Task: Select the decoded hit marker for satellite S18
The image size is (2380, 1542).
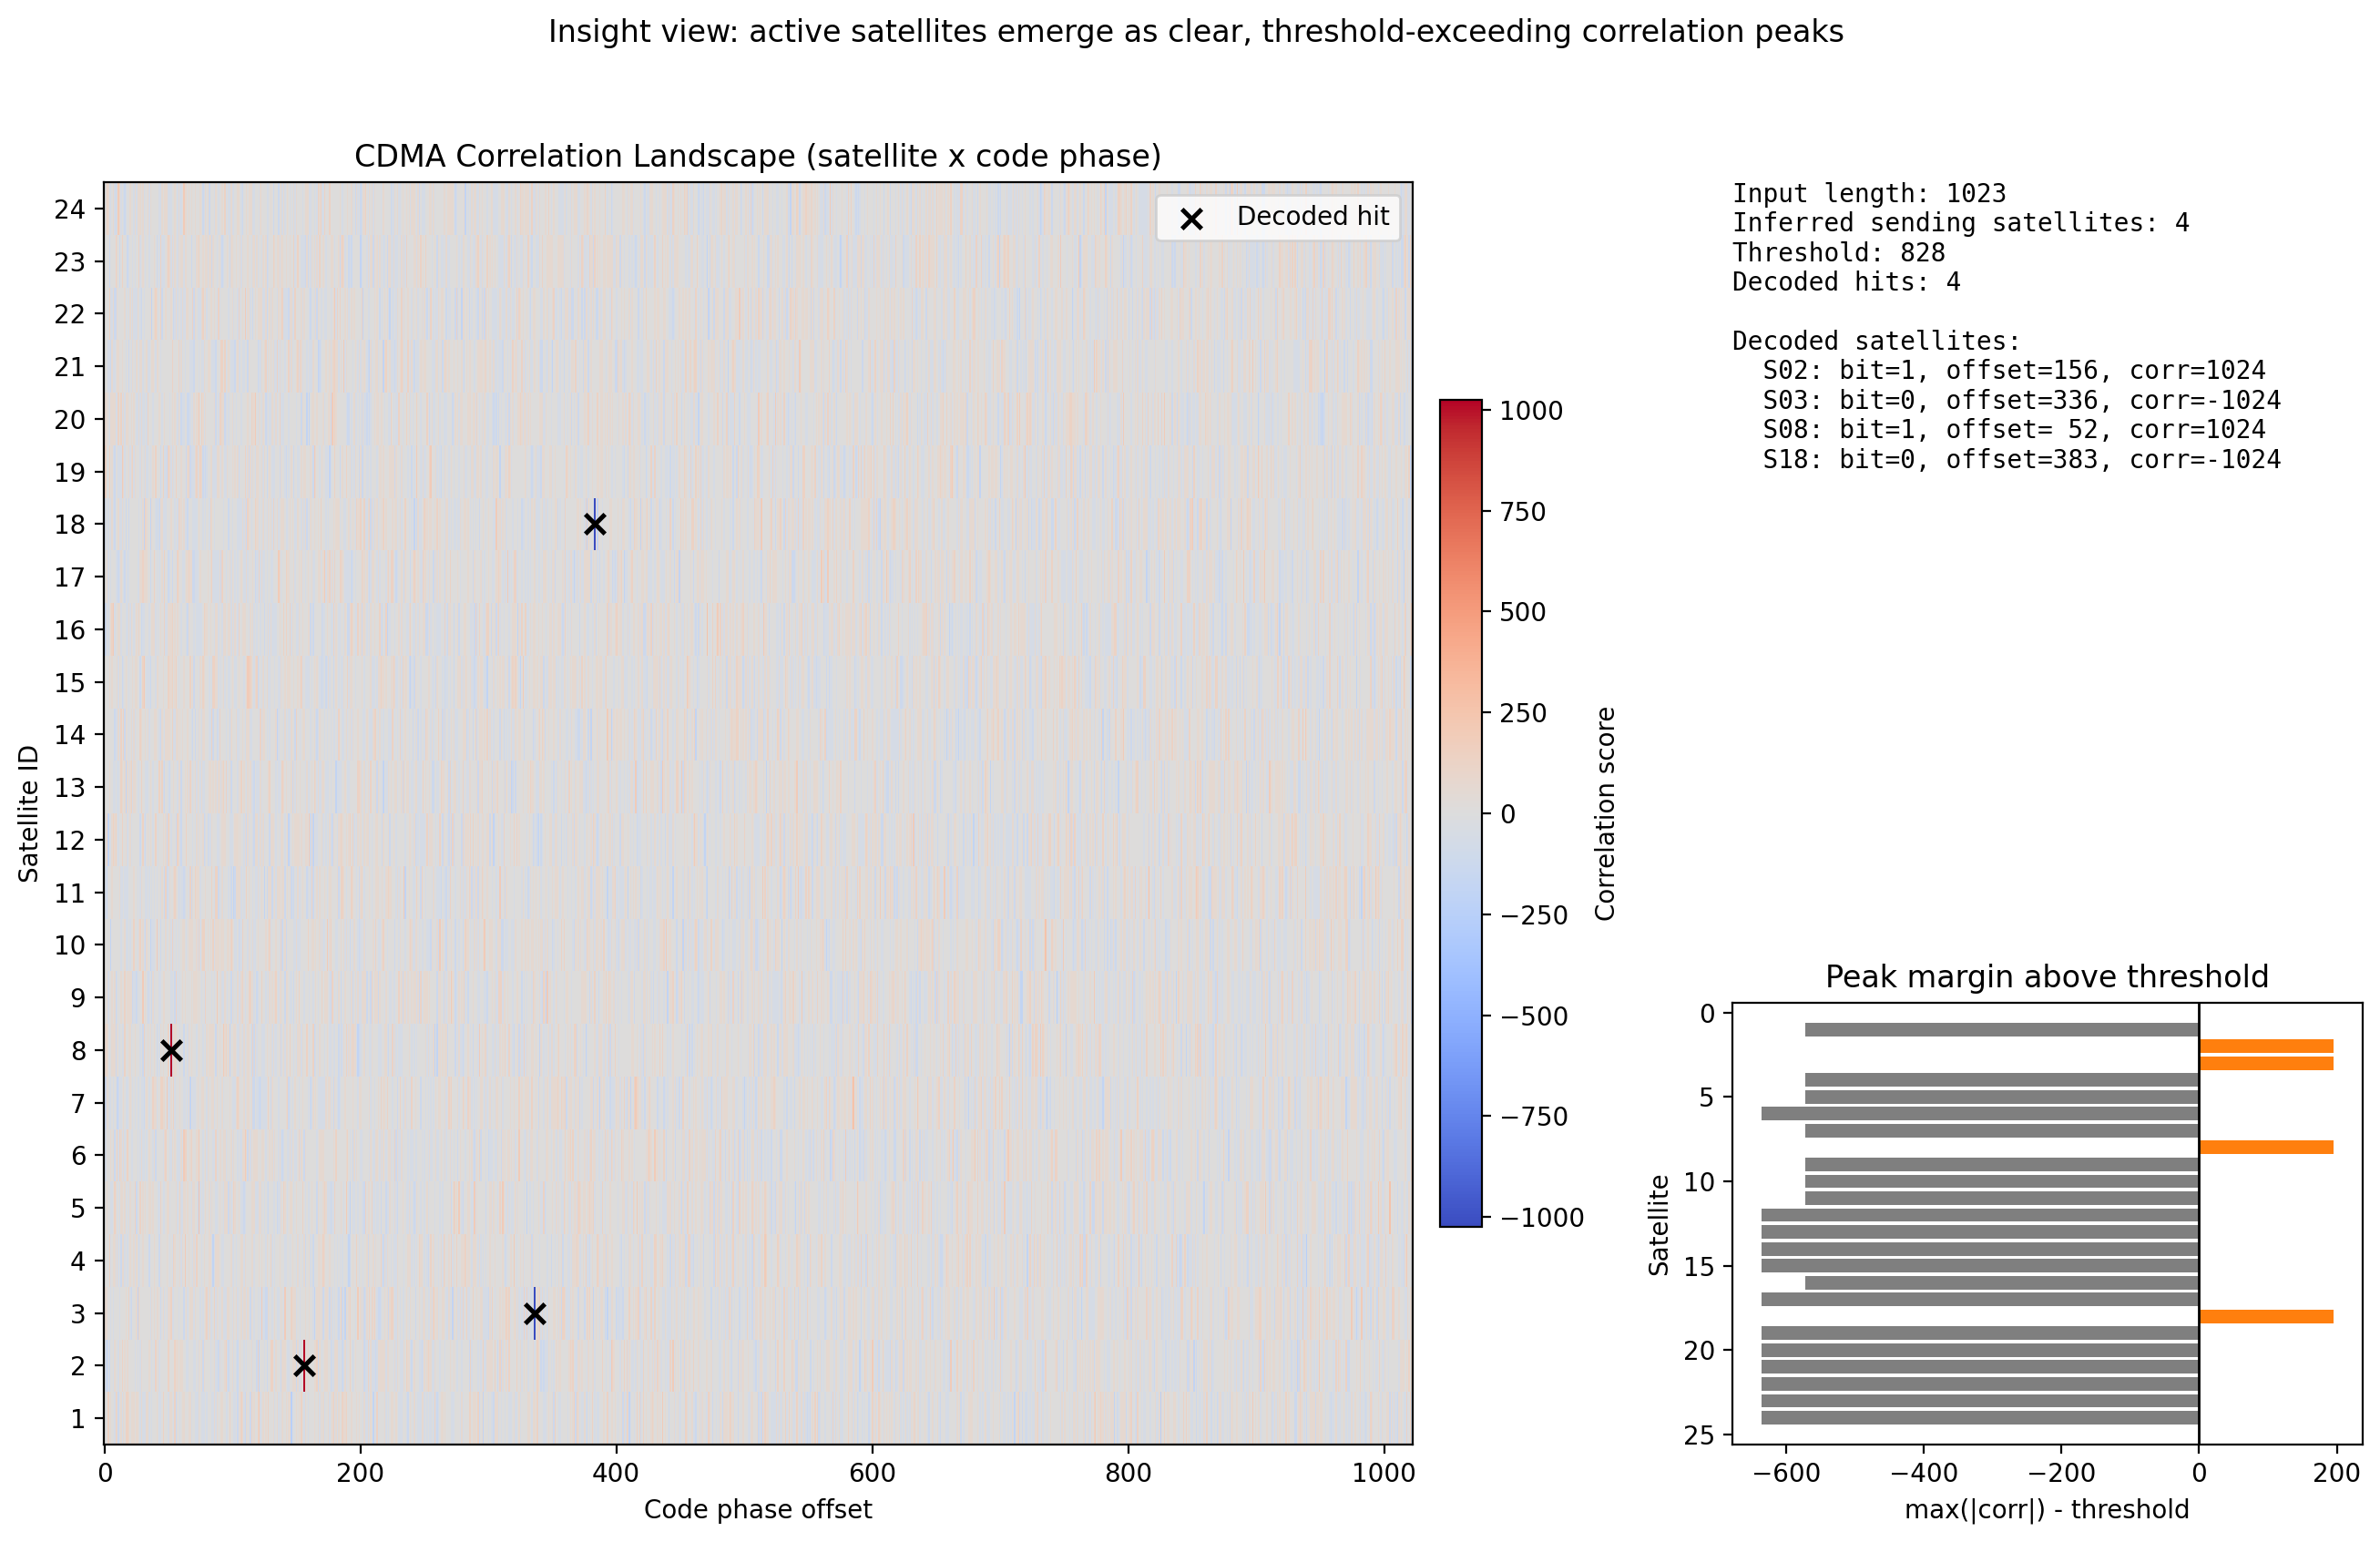Action: 594,521
